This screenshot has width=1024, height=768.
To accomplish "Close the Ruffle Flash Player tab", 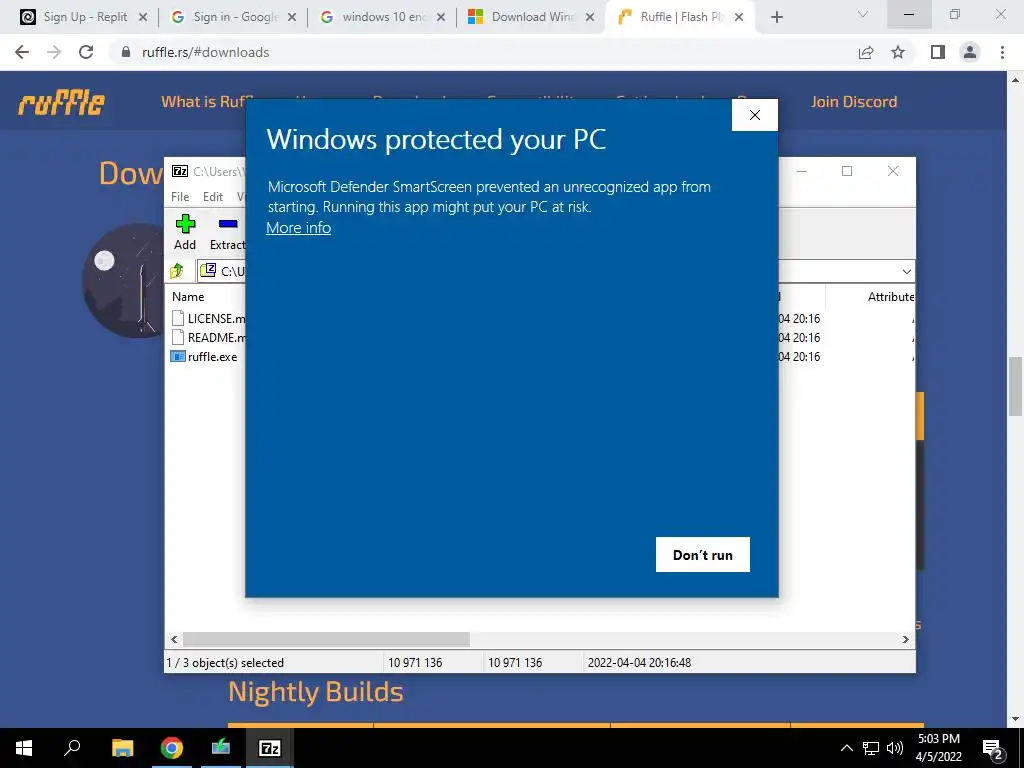I will (x=739, y=17).
